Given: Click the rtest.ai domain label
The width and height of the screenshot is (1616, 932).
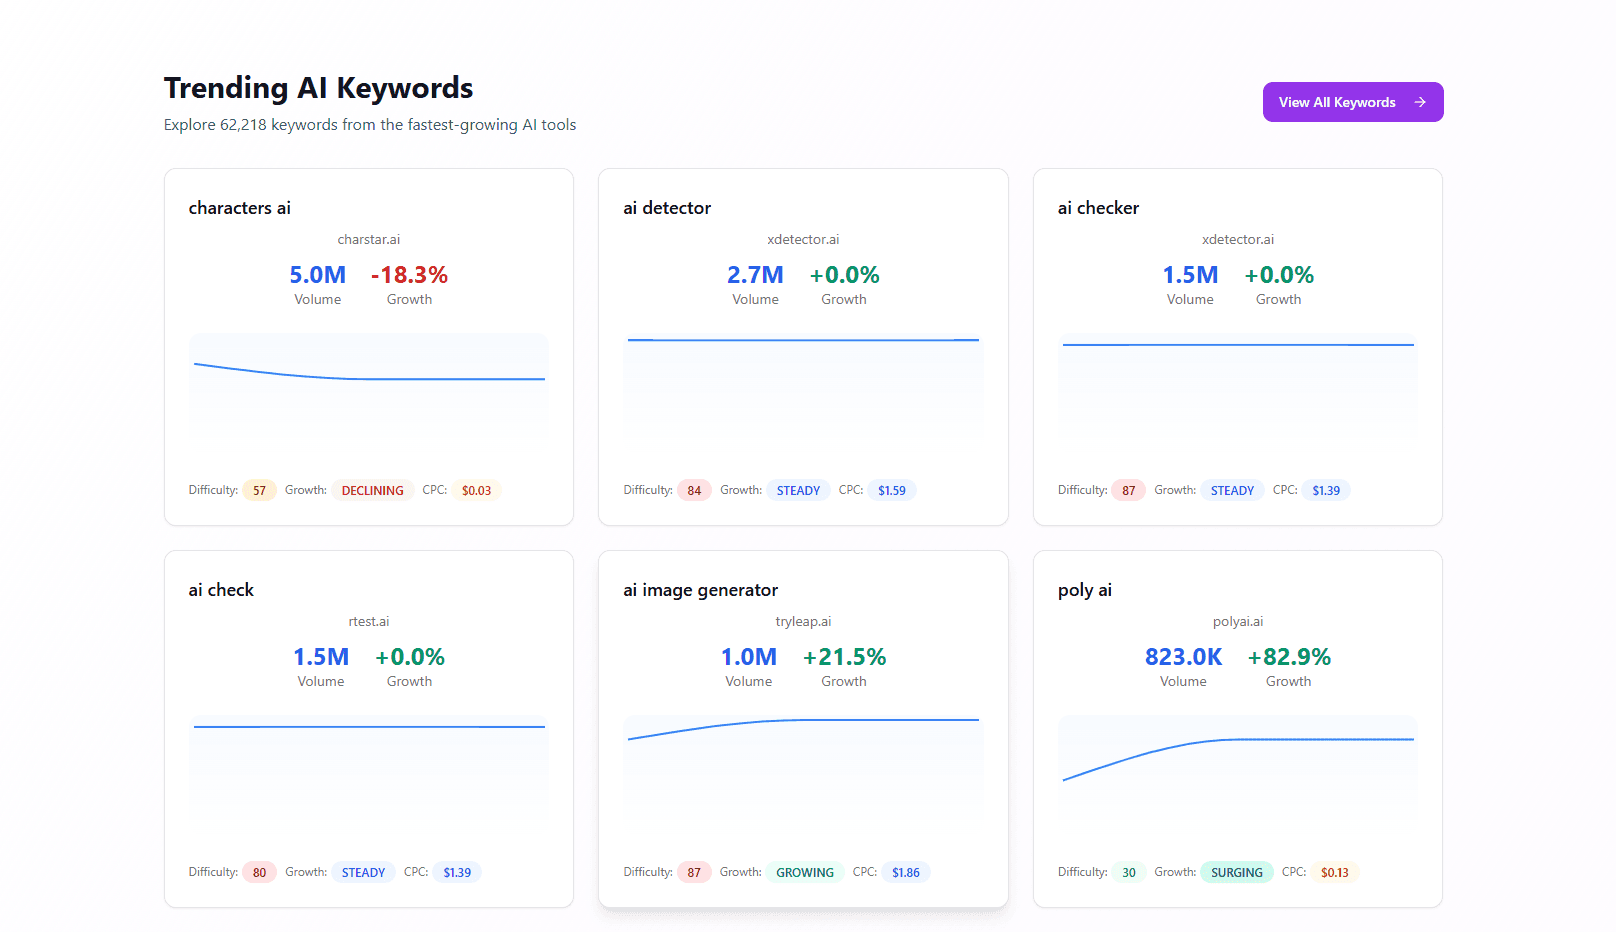Looking at the screenshot, I should (x=368, y=622).
